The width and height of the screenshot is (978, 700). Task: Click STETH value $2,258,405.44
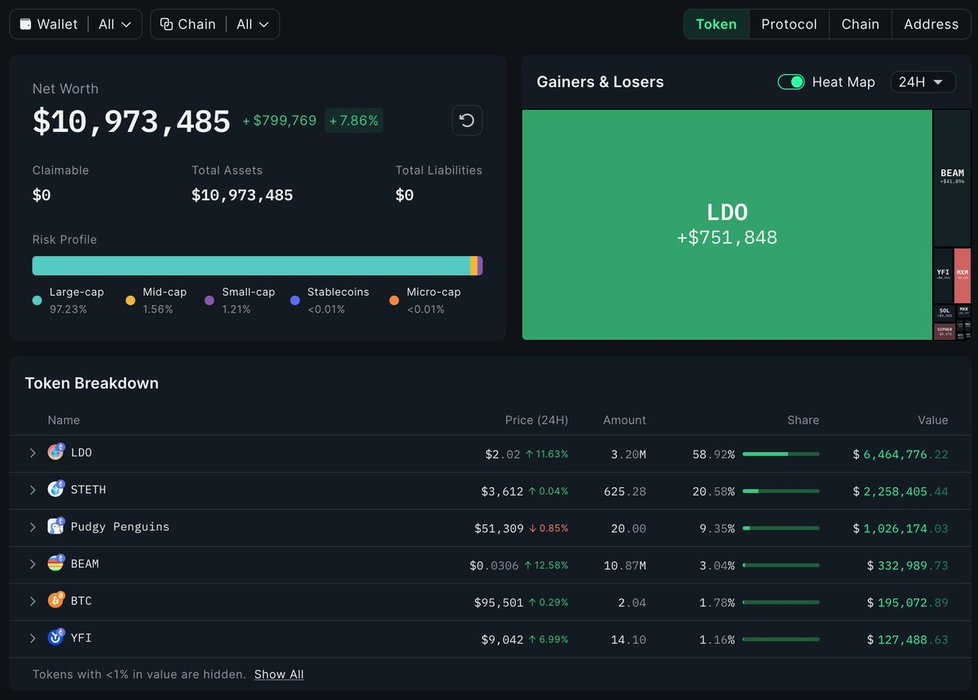[x=901, y=492]
